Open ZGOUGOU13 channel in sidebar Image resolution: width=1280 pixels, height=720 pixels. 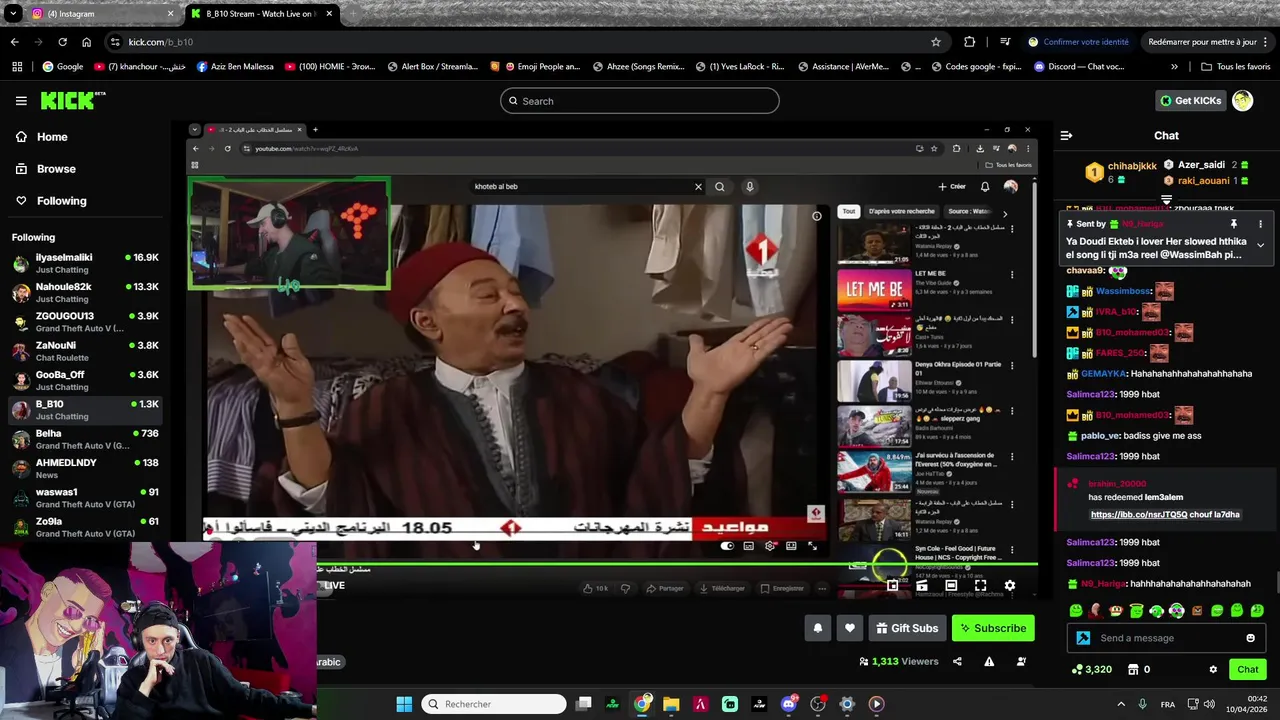point(86,322)
